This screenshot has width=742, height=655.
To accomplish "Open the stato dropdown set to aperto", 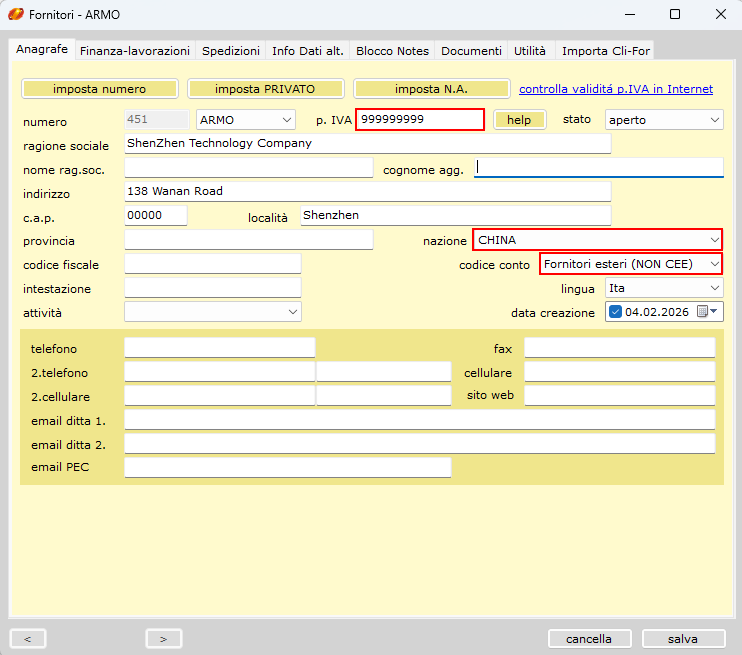I will [714, 120].
